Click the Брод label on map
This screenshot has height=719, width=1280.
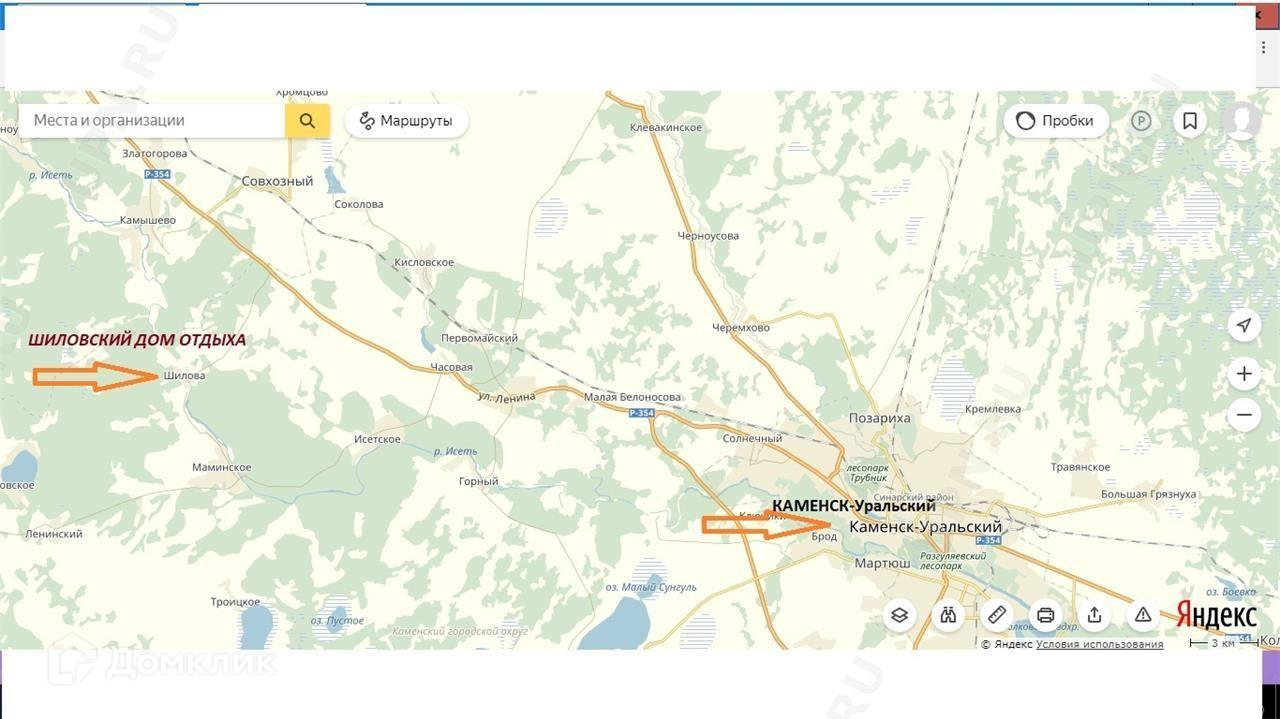tap(824, 537)
